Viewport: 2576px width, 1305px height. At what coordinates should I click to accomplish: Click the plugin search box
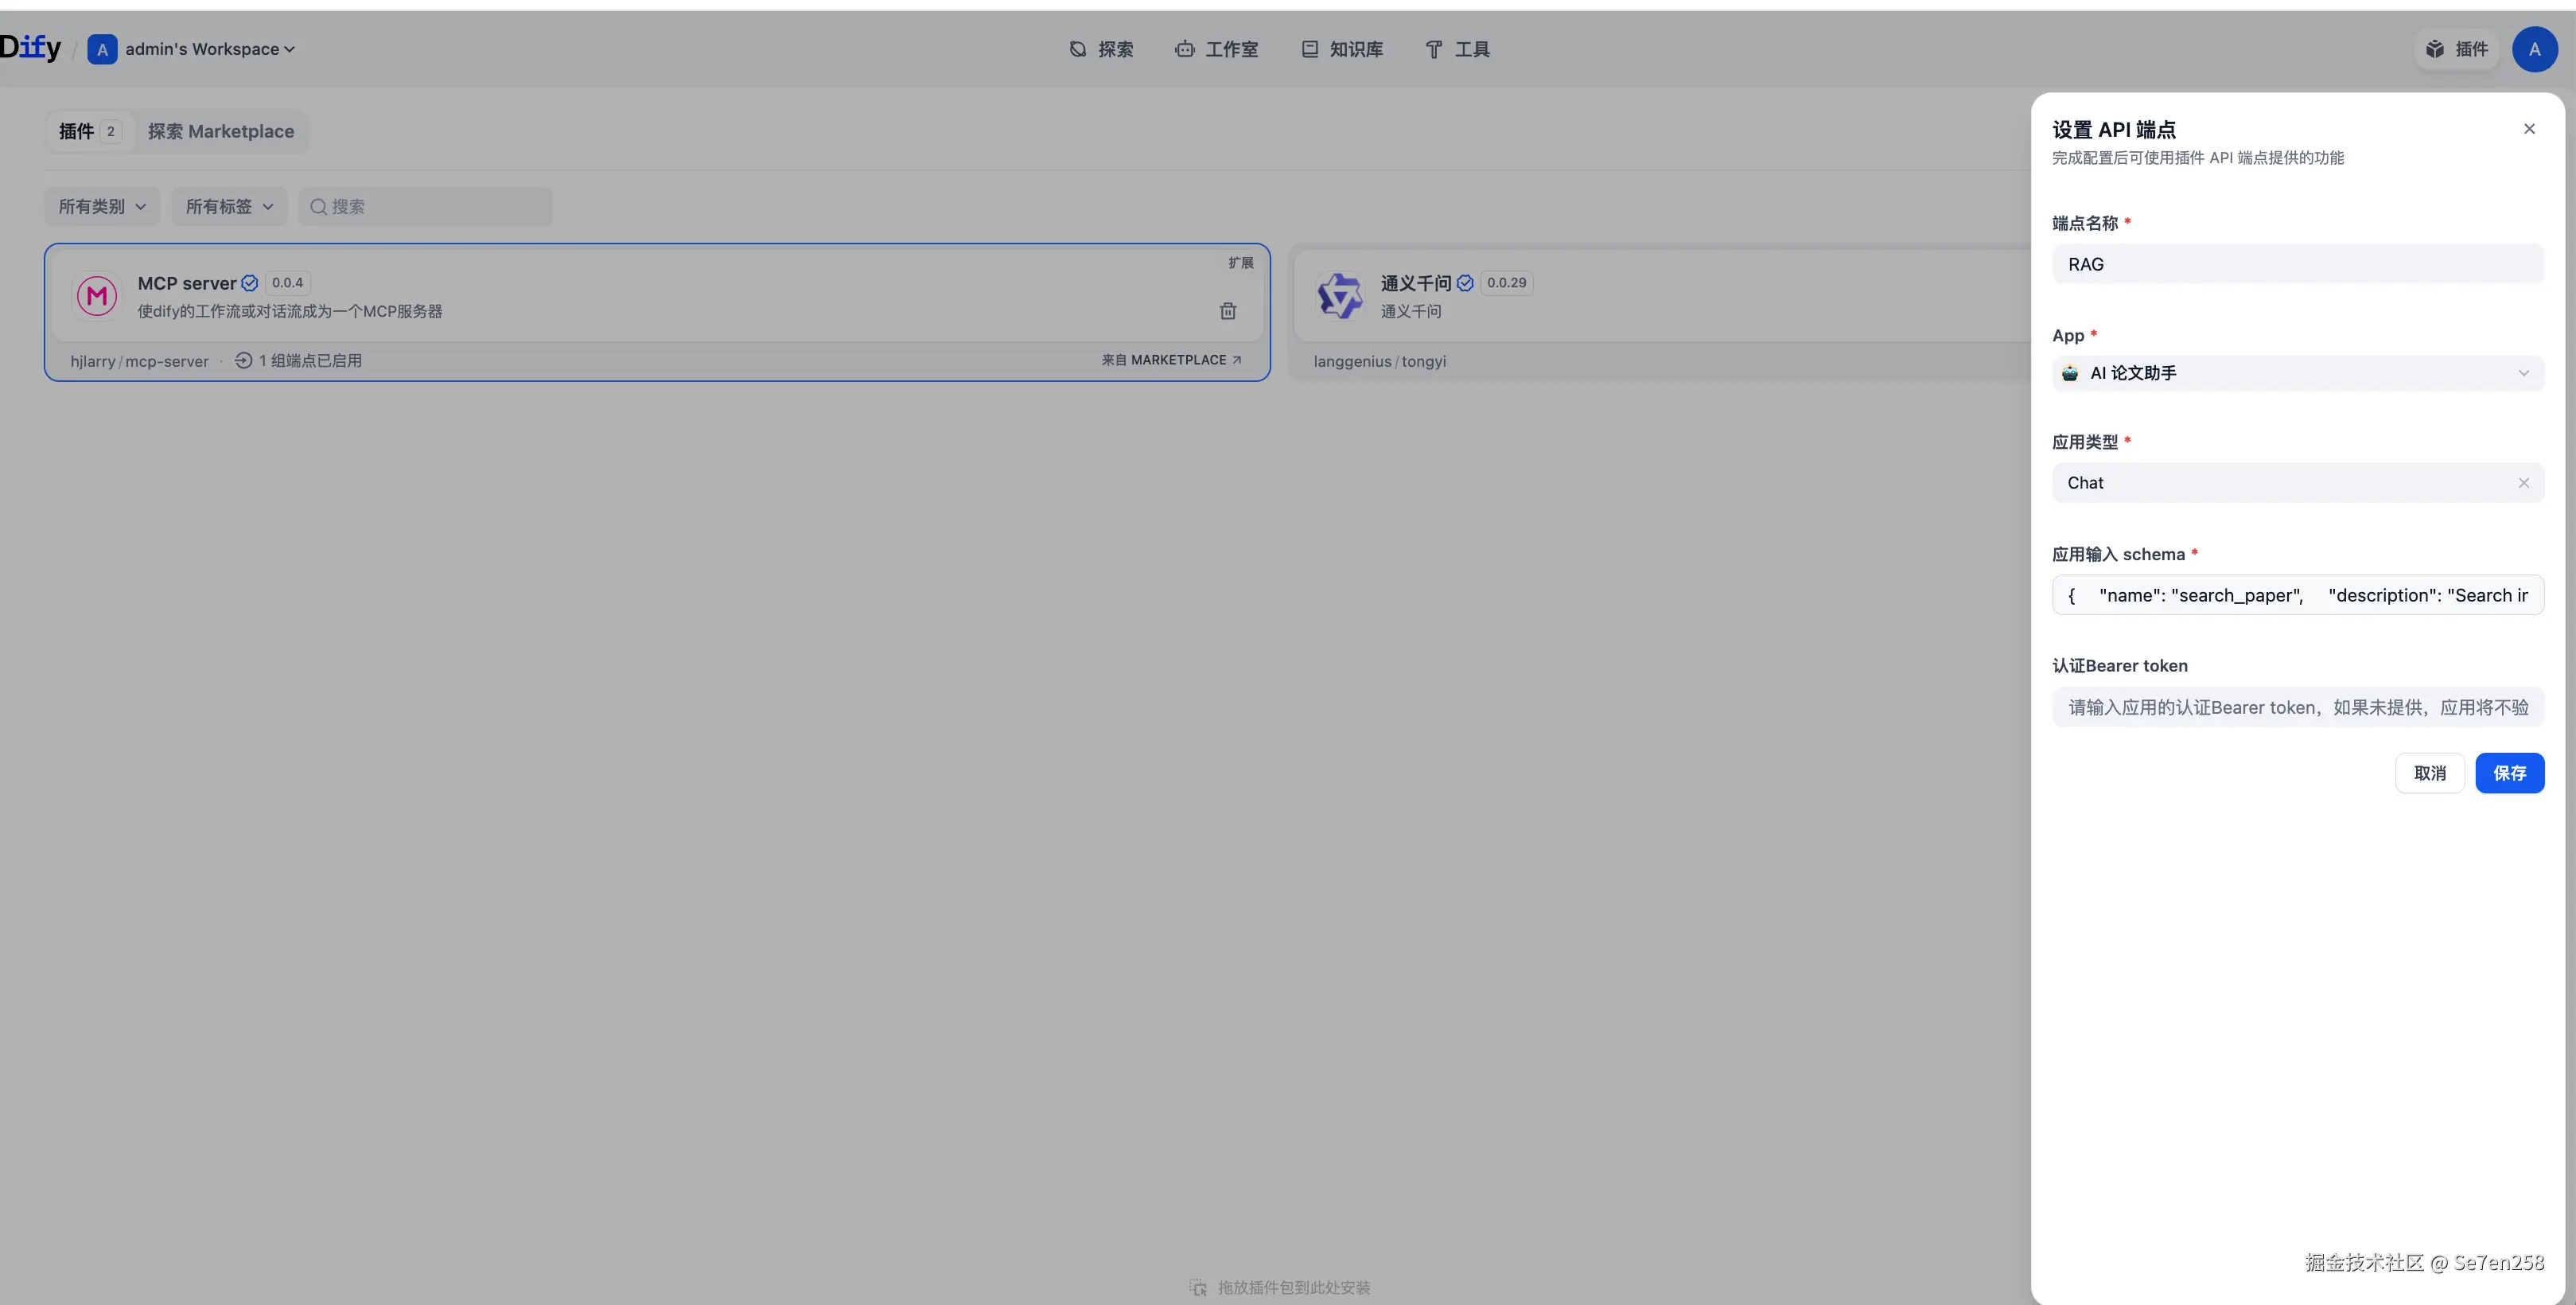pyautogui.click(x=425, y=206)
